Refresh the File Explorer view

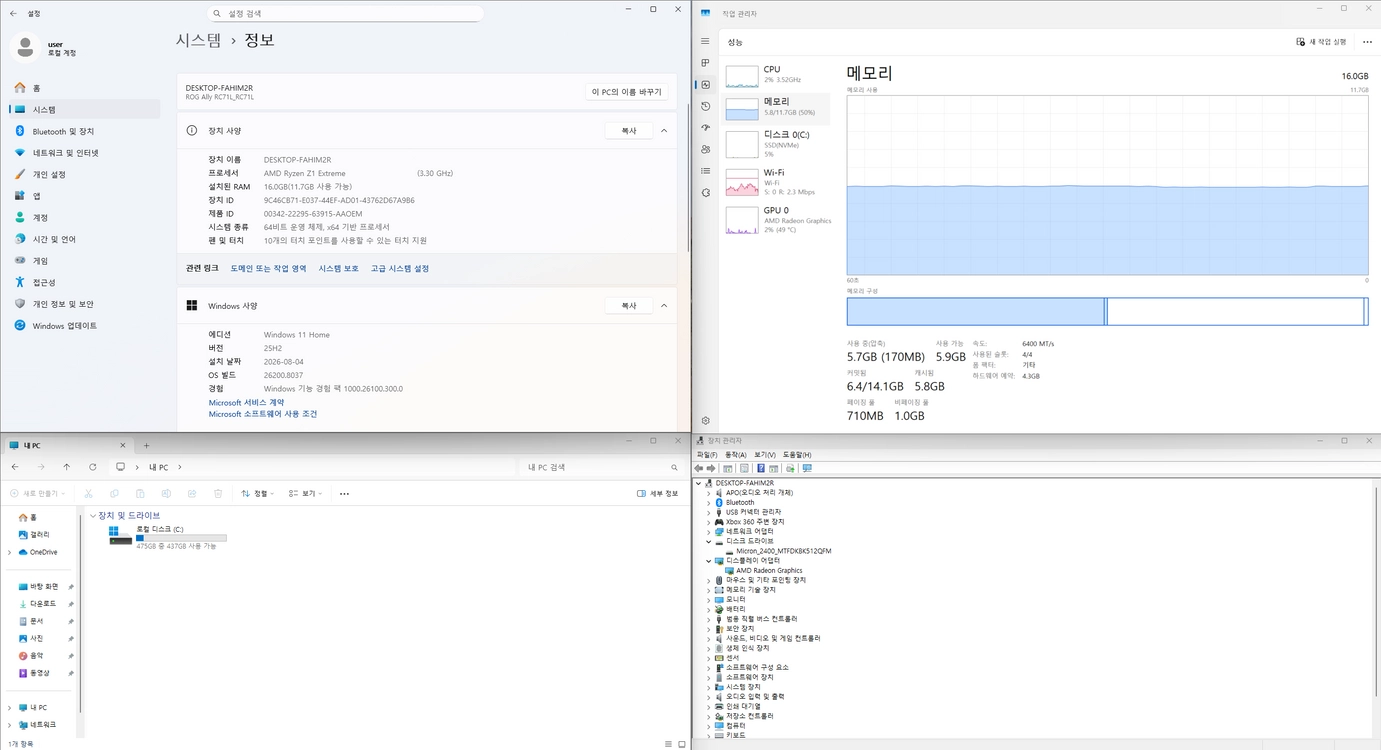tap(93, 467)
